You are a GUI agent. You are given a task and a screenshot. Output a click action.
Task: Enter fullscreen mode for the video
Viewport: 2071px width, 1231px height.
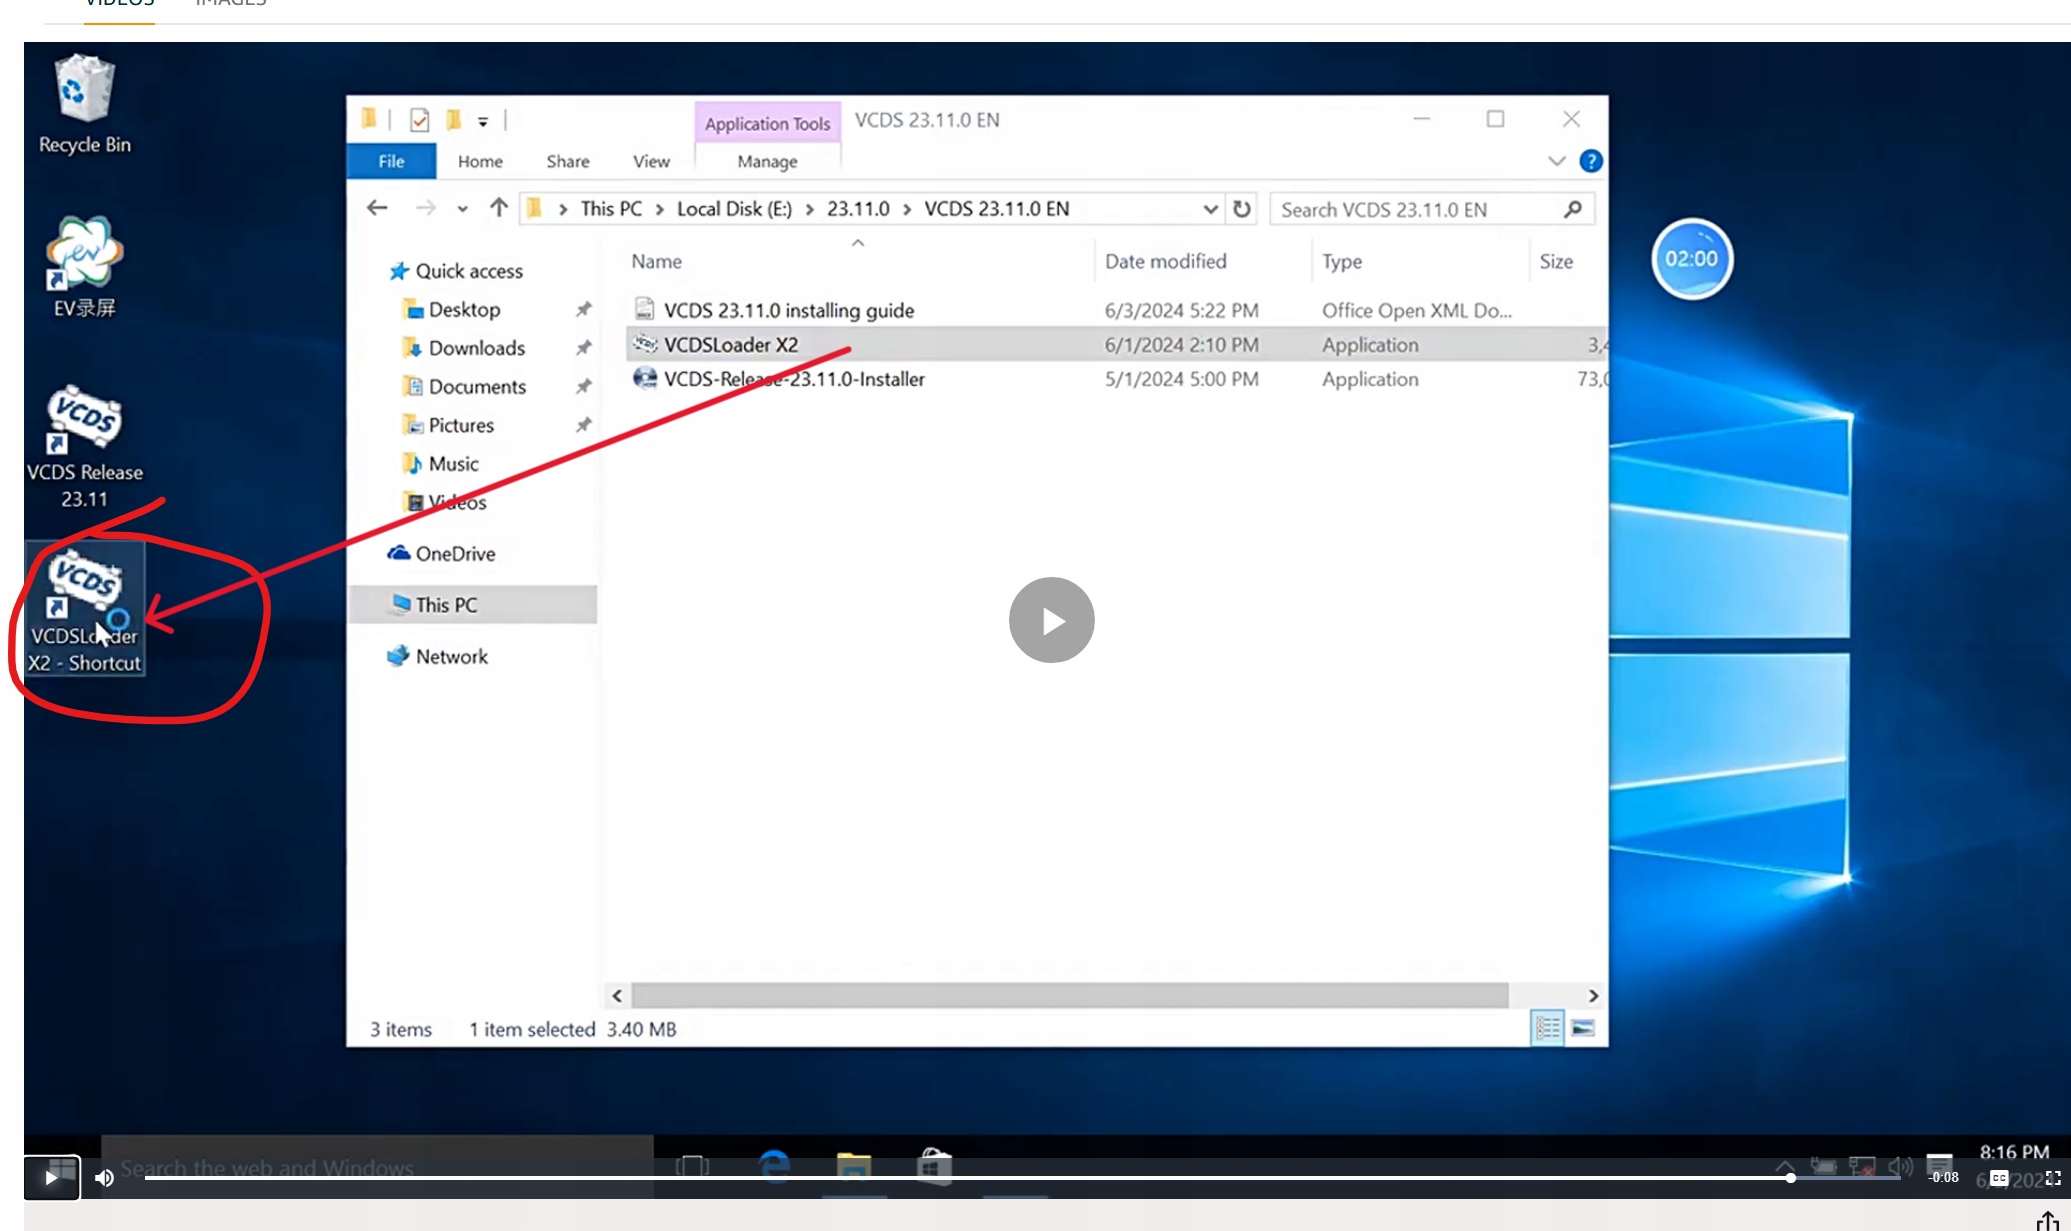tap(2053, 1177)
